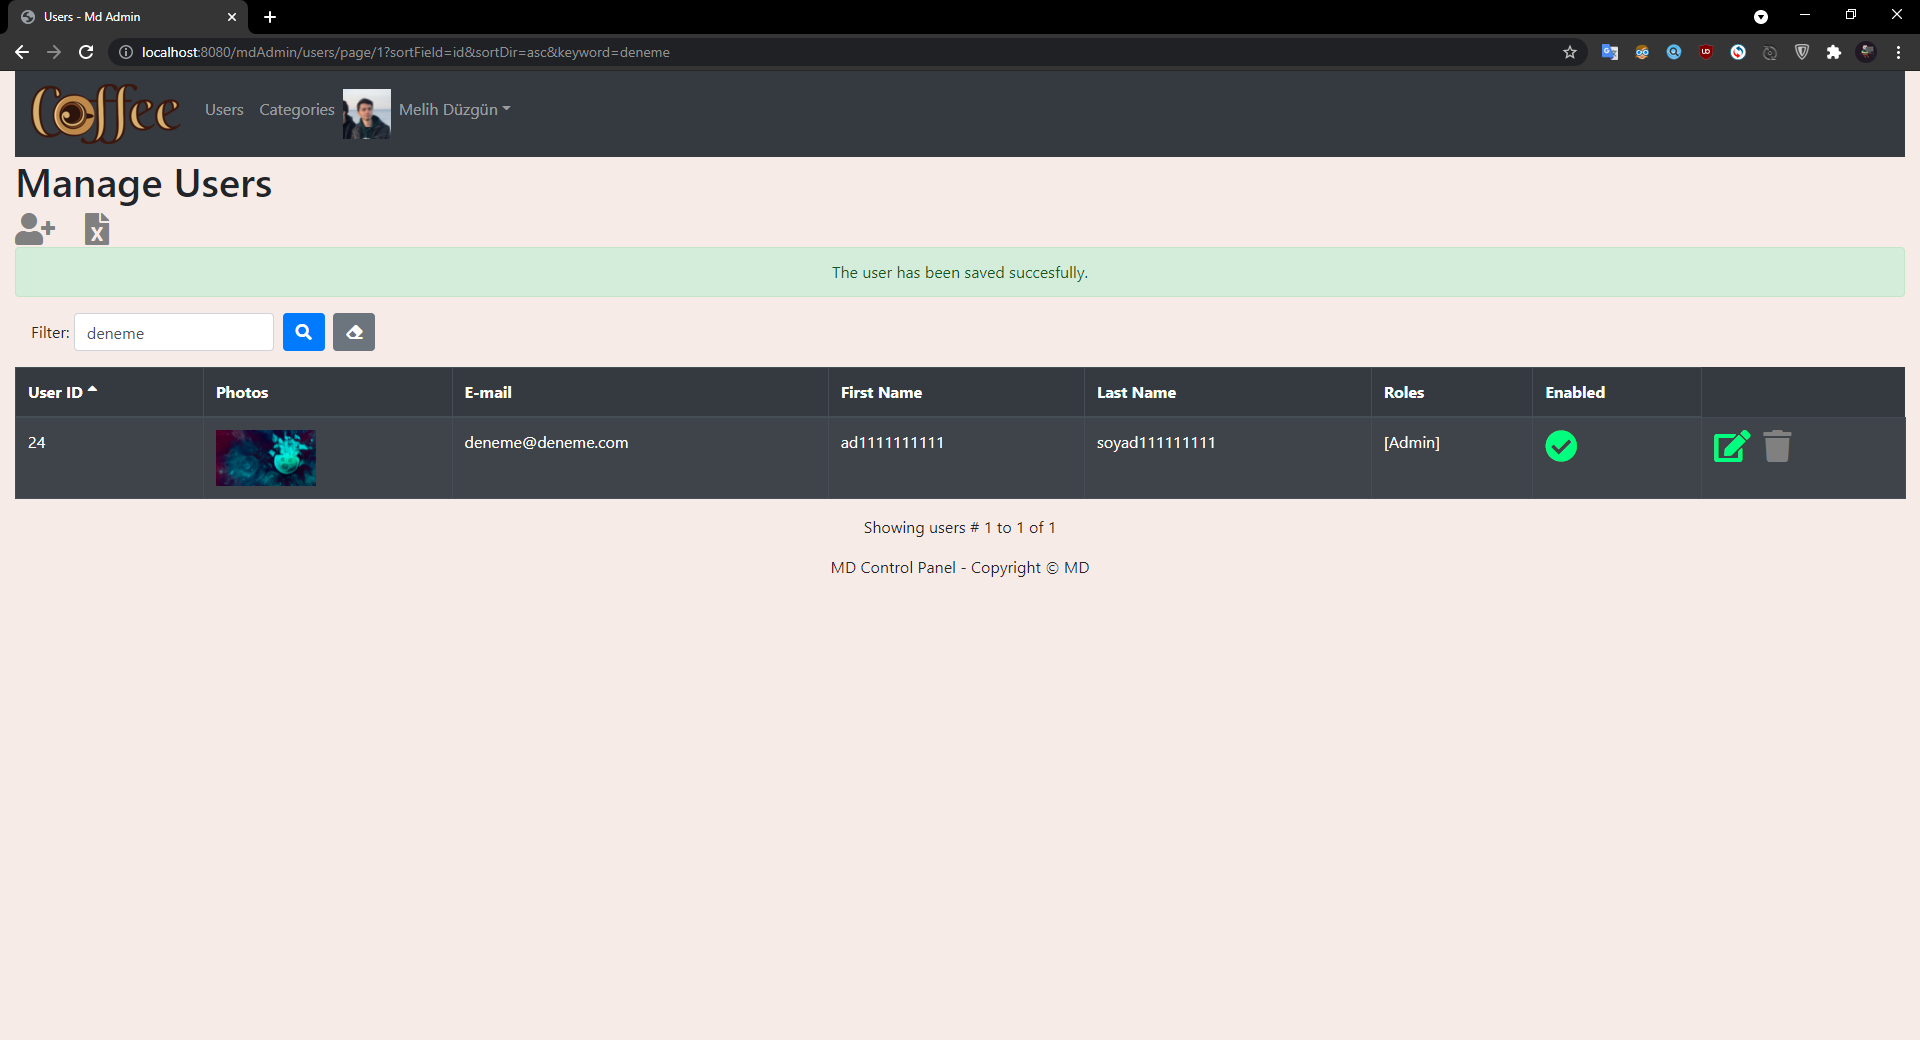Expand the Melih Düzgün account dropdown
Screen dimensions: 1920x1040
pos(454,110)
